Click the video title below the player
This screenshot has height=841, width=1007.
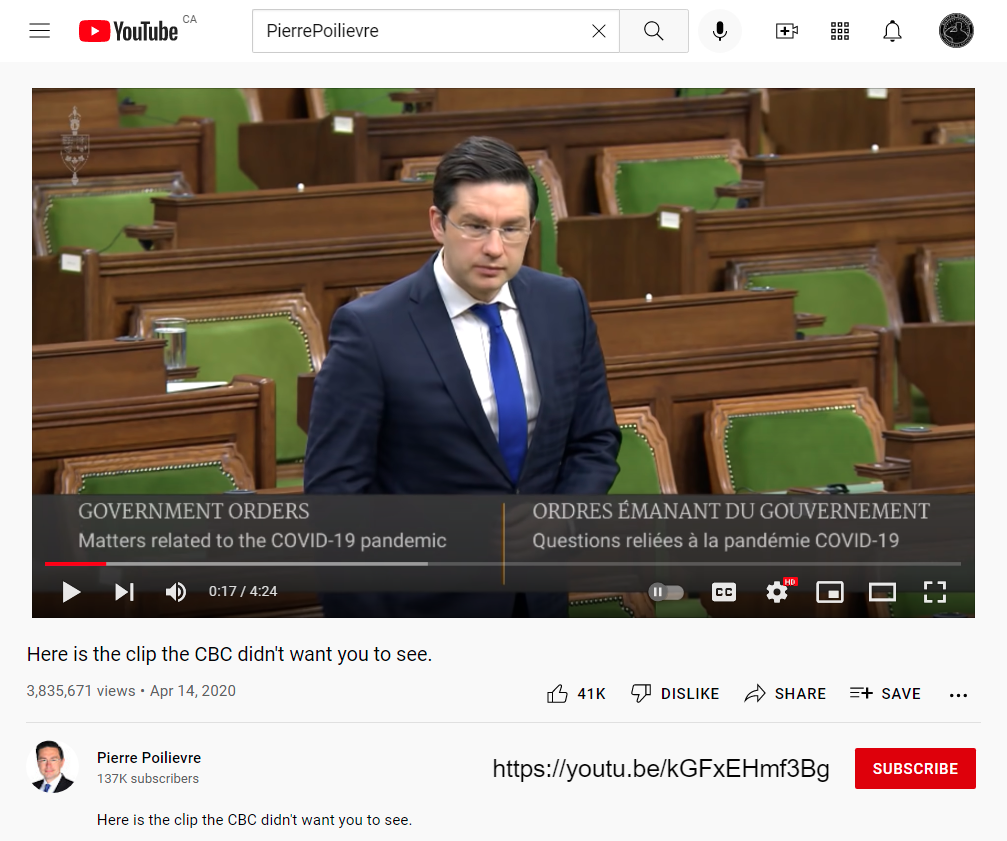pos(229,654)
